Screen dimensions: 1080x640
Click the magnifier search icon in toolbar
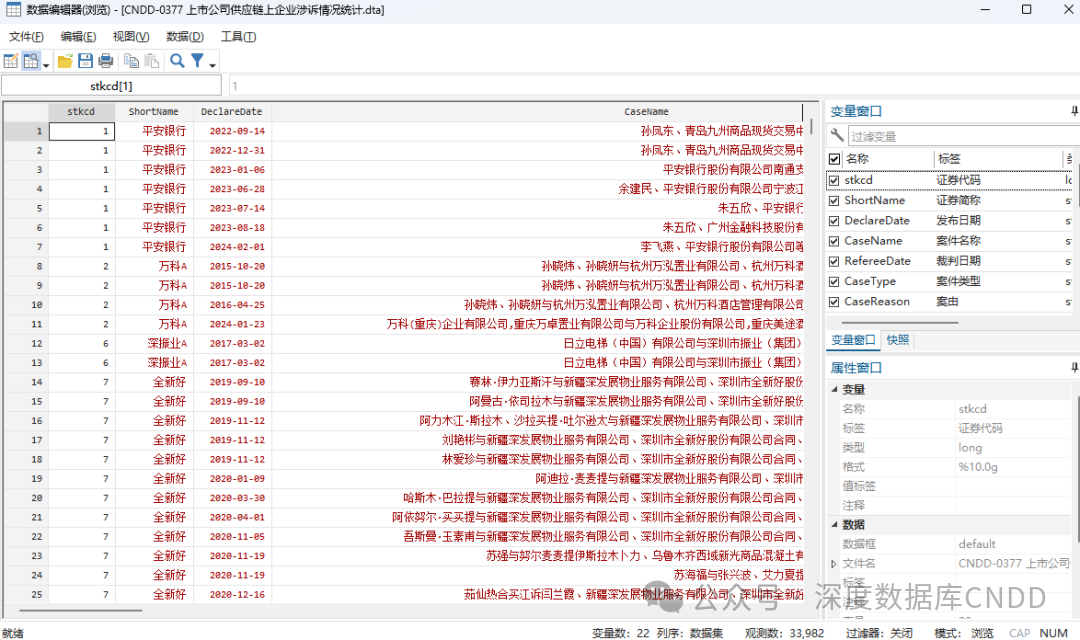tap(177, 61)
